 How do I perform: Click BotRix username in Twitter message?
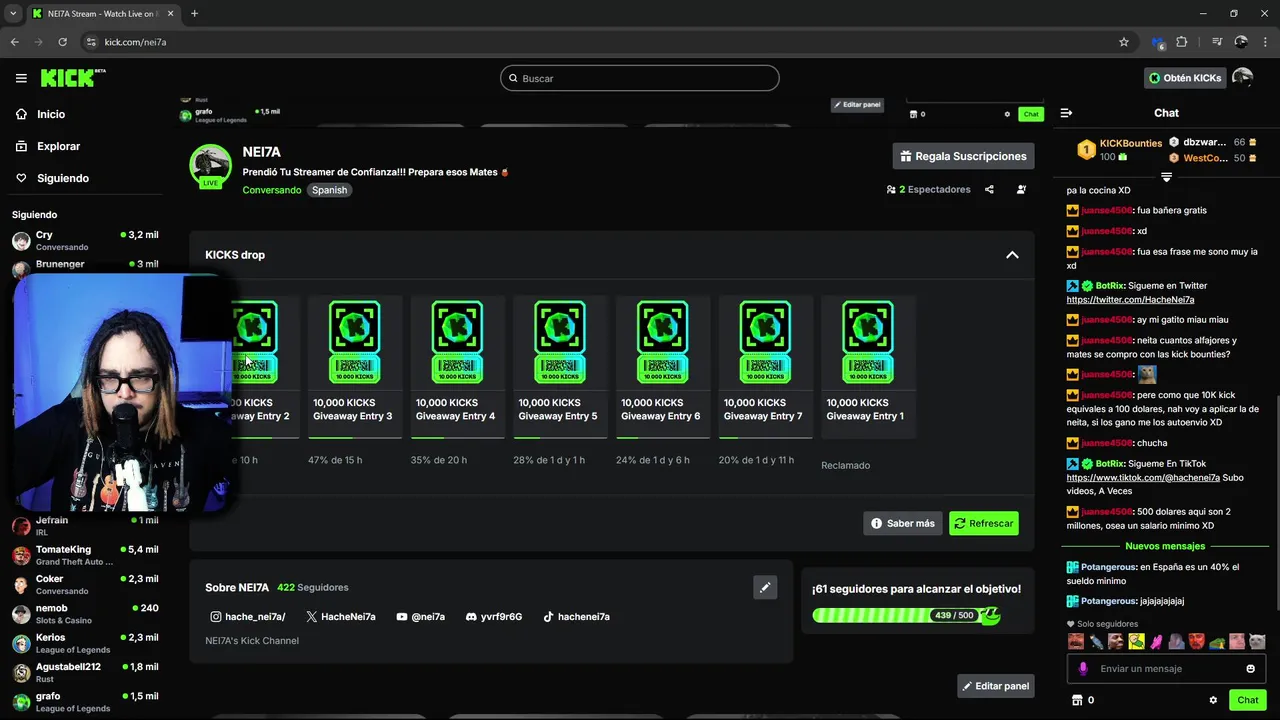pos(1110,286)
